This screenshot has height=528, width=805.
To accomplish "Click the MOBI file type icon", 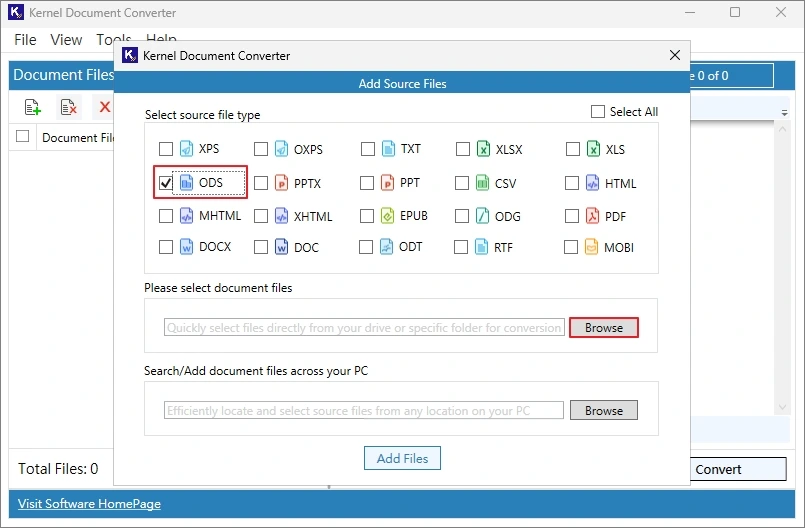I will (x=591, y=247).
